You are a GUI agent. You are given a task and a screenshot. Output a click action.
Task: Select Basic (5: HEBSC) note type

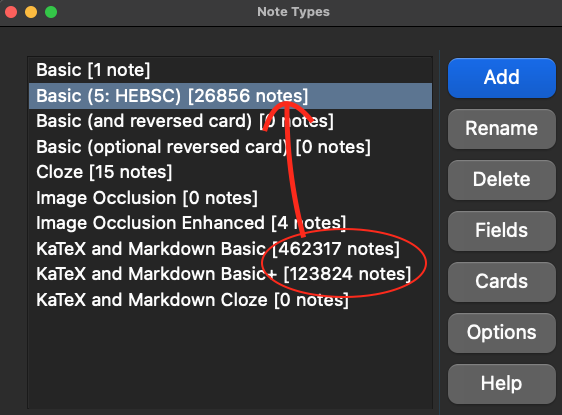[230, 96]
